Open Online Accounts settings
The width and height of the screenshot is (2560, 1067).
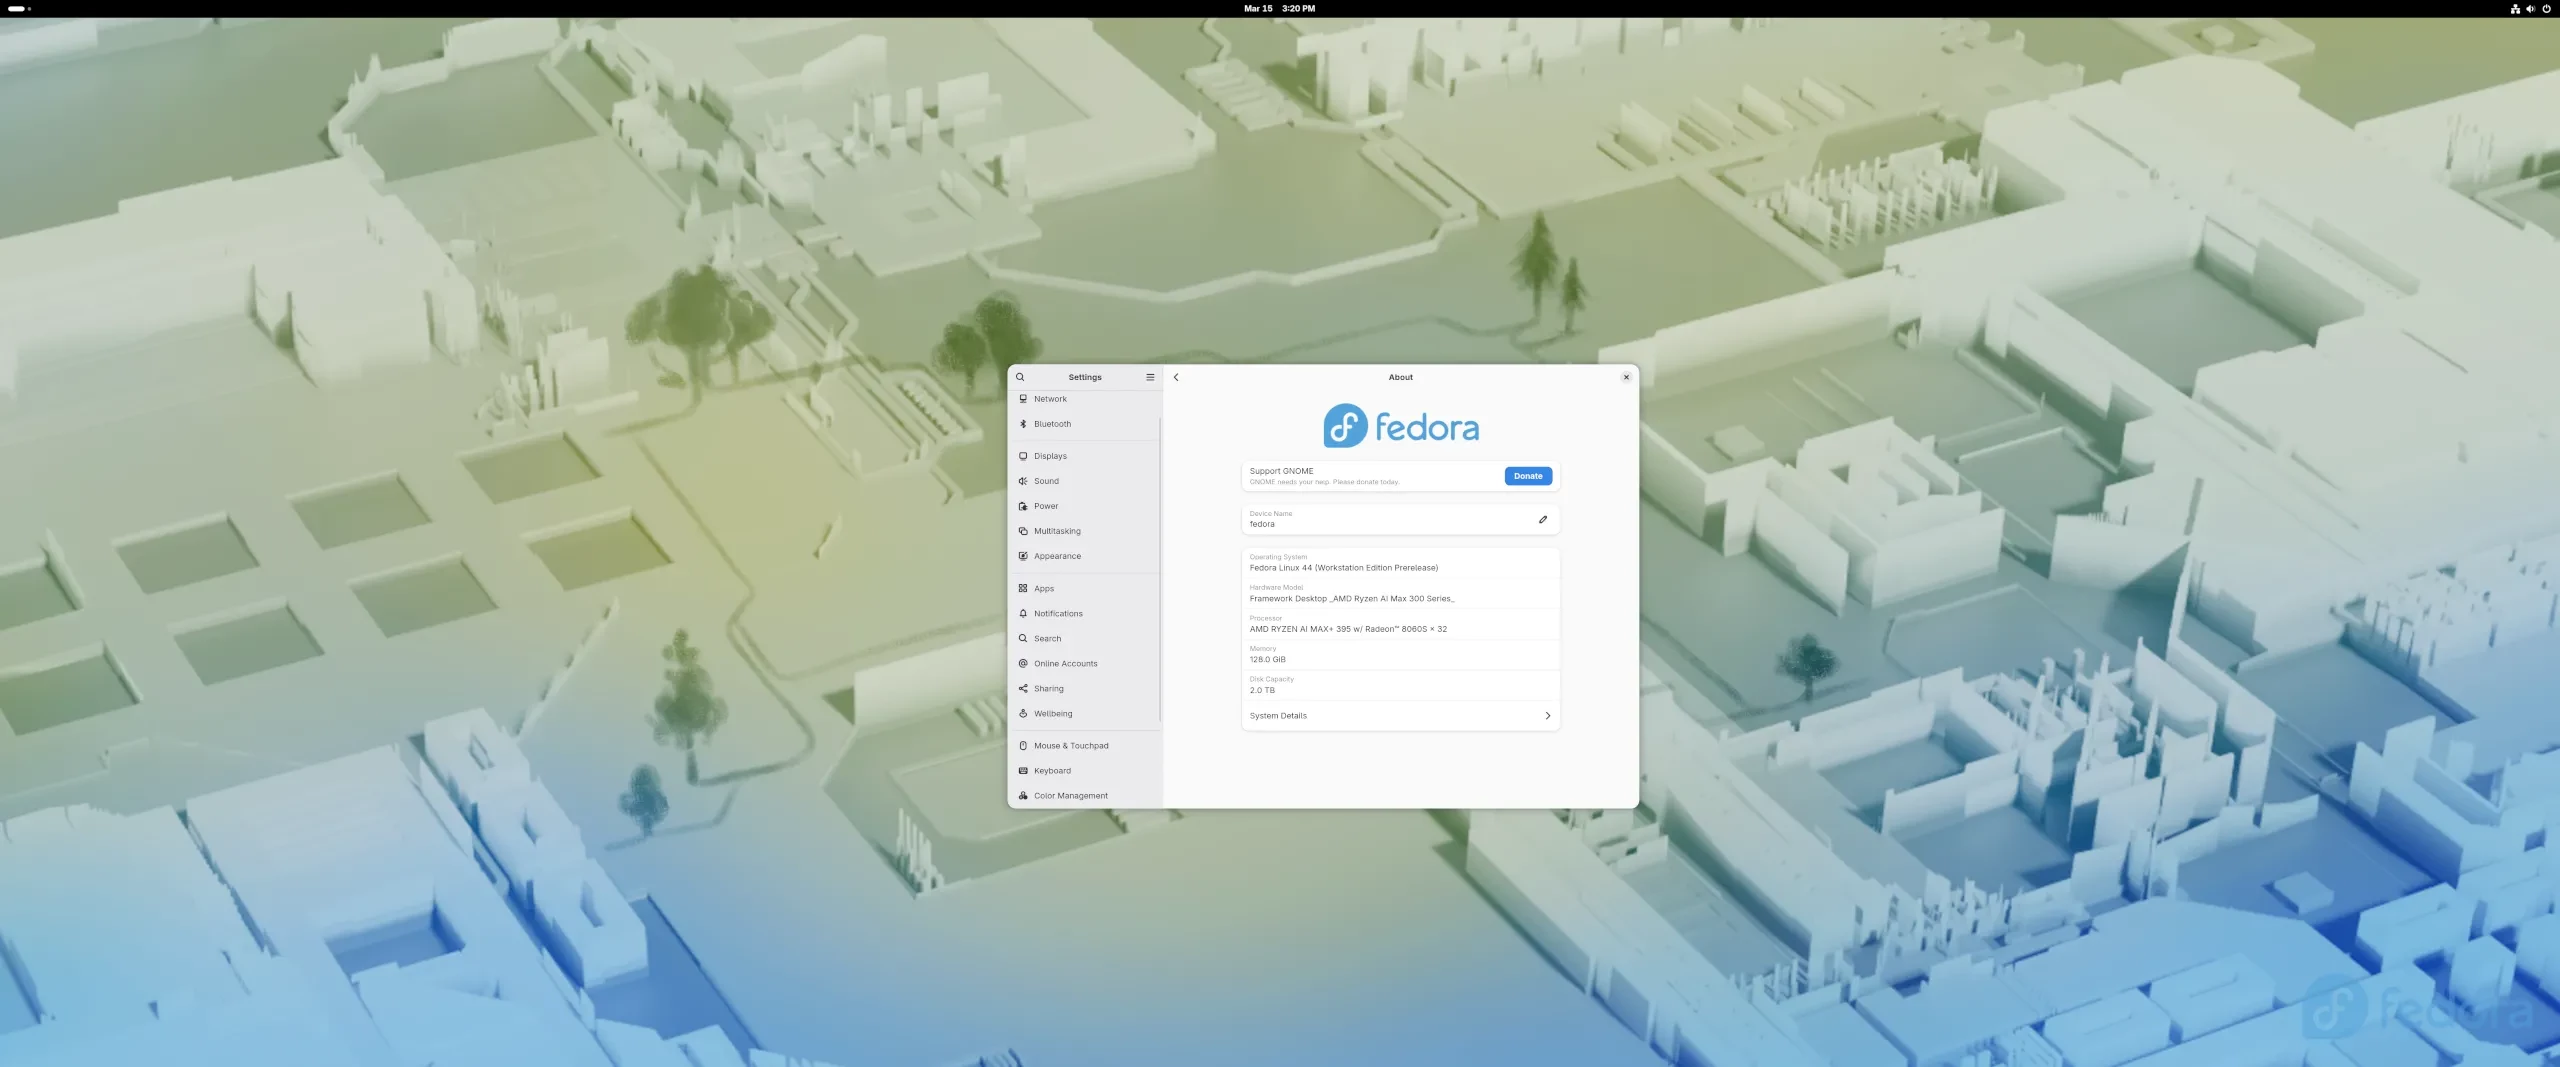coord(1065,664)
